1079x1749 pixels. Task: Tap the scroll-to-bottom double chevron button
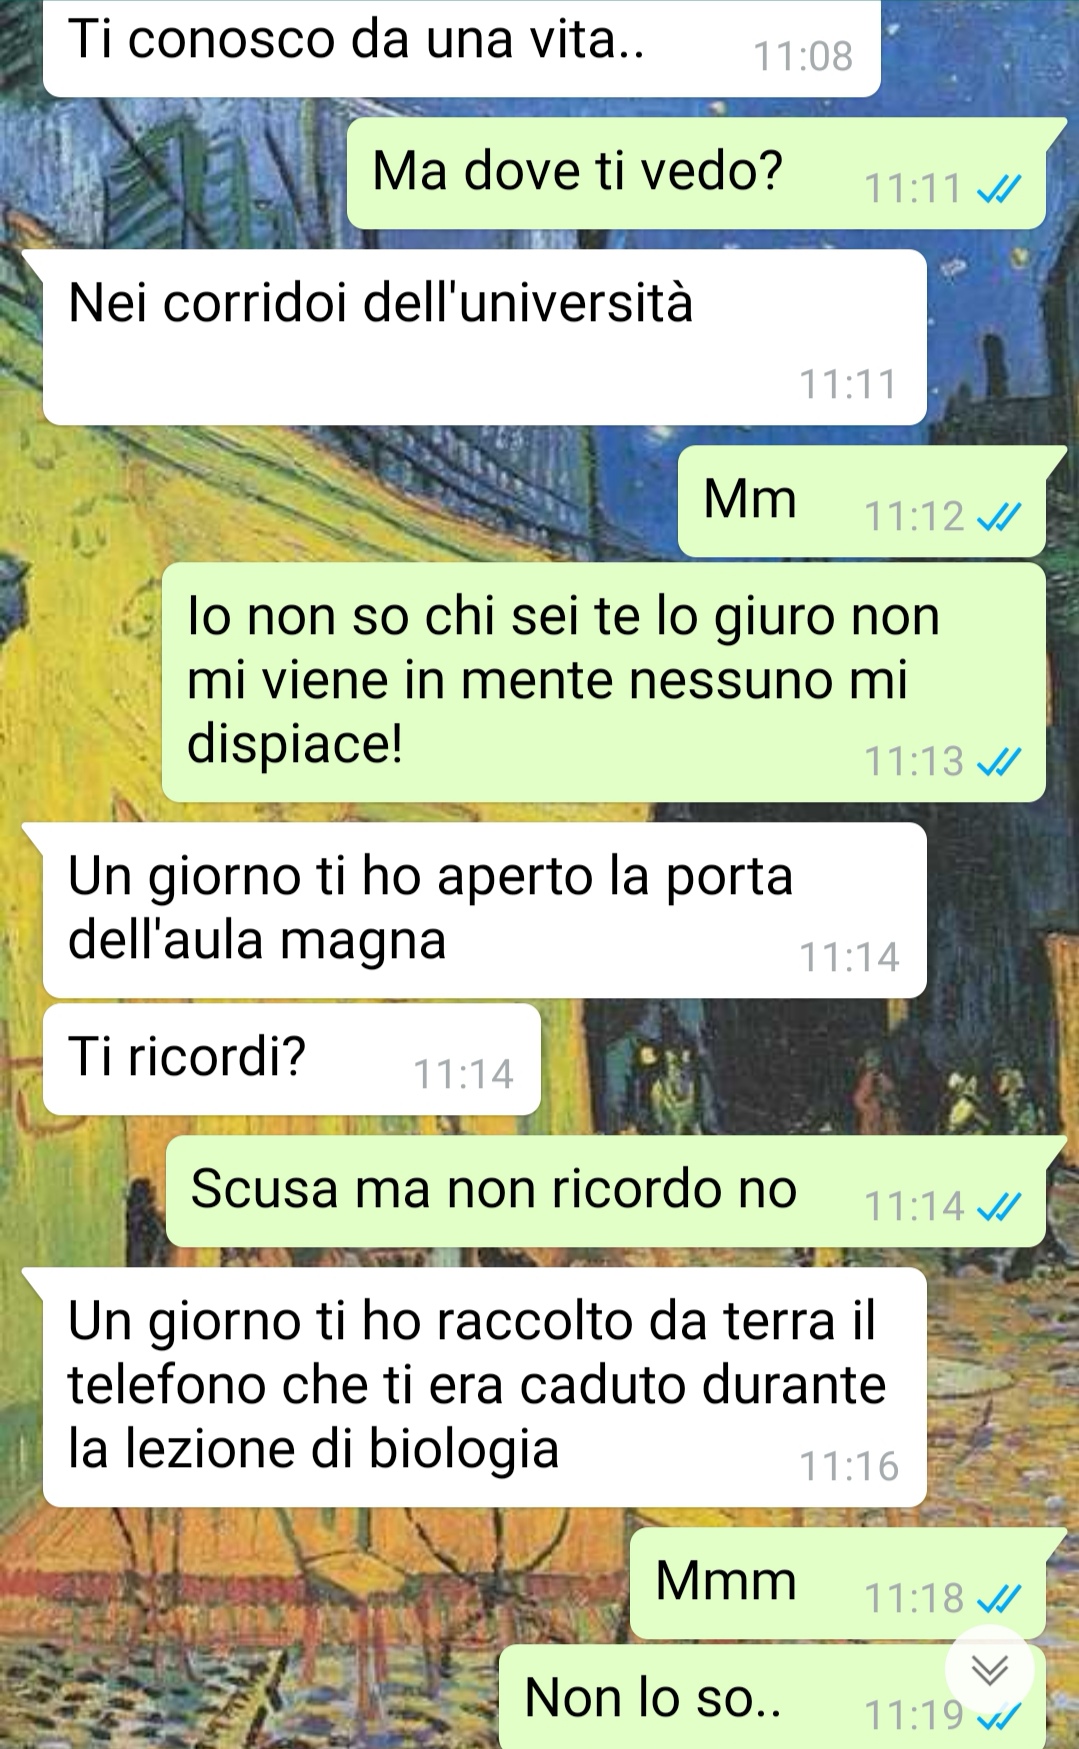[x=990, y=1670]
